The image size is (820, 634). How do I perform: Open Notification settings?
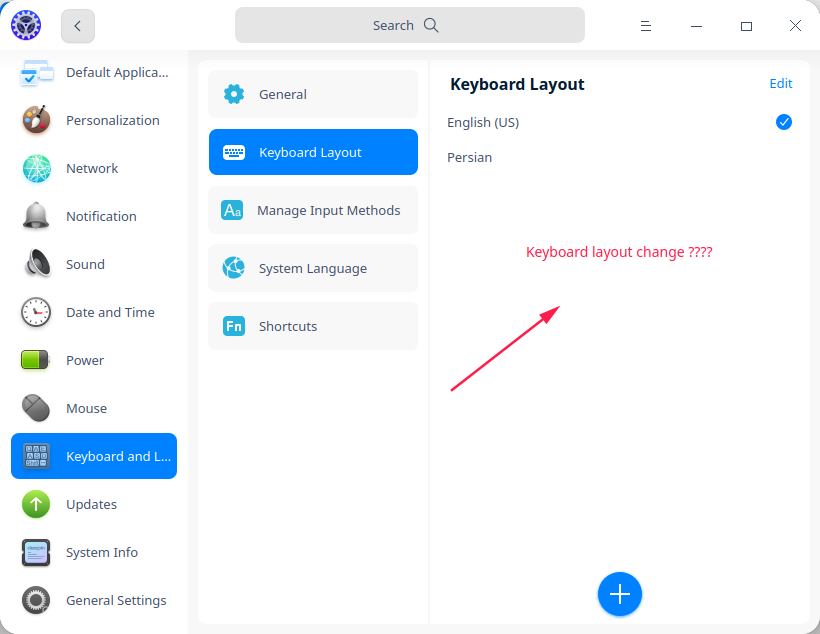point(102,216)
